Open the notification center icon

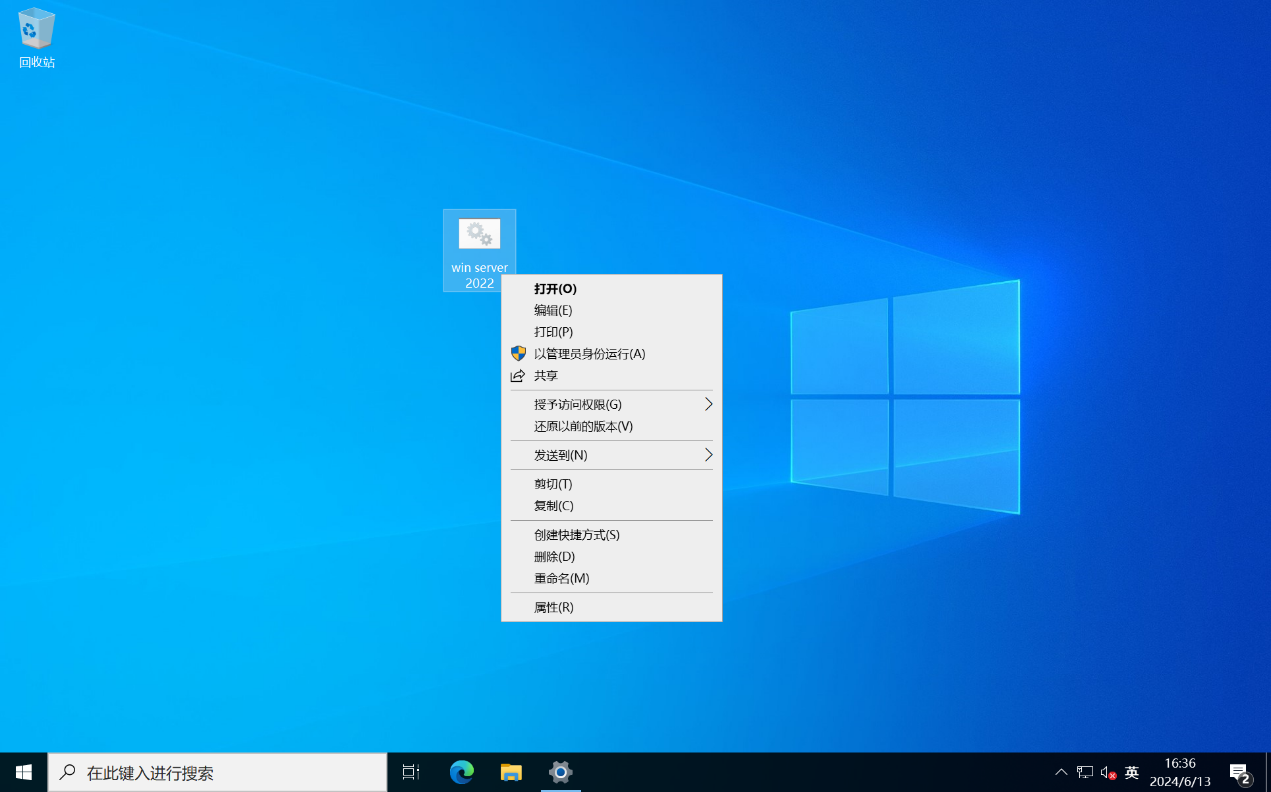pyautogui.click(x=1240, y=772)
